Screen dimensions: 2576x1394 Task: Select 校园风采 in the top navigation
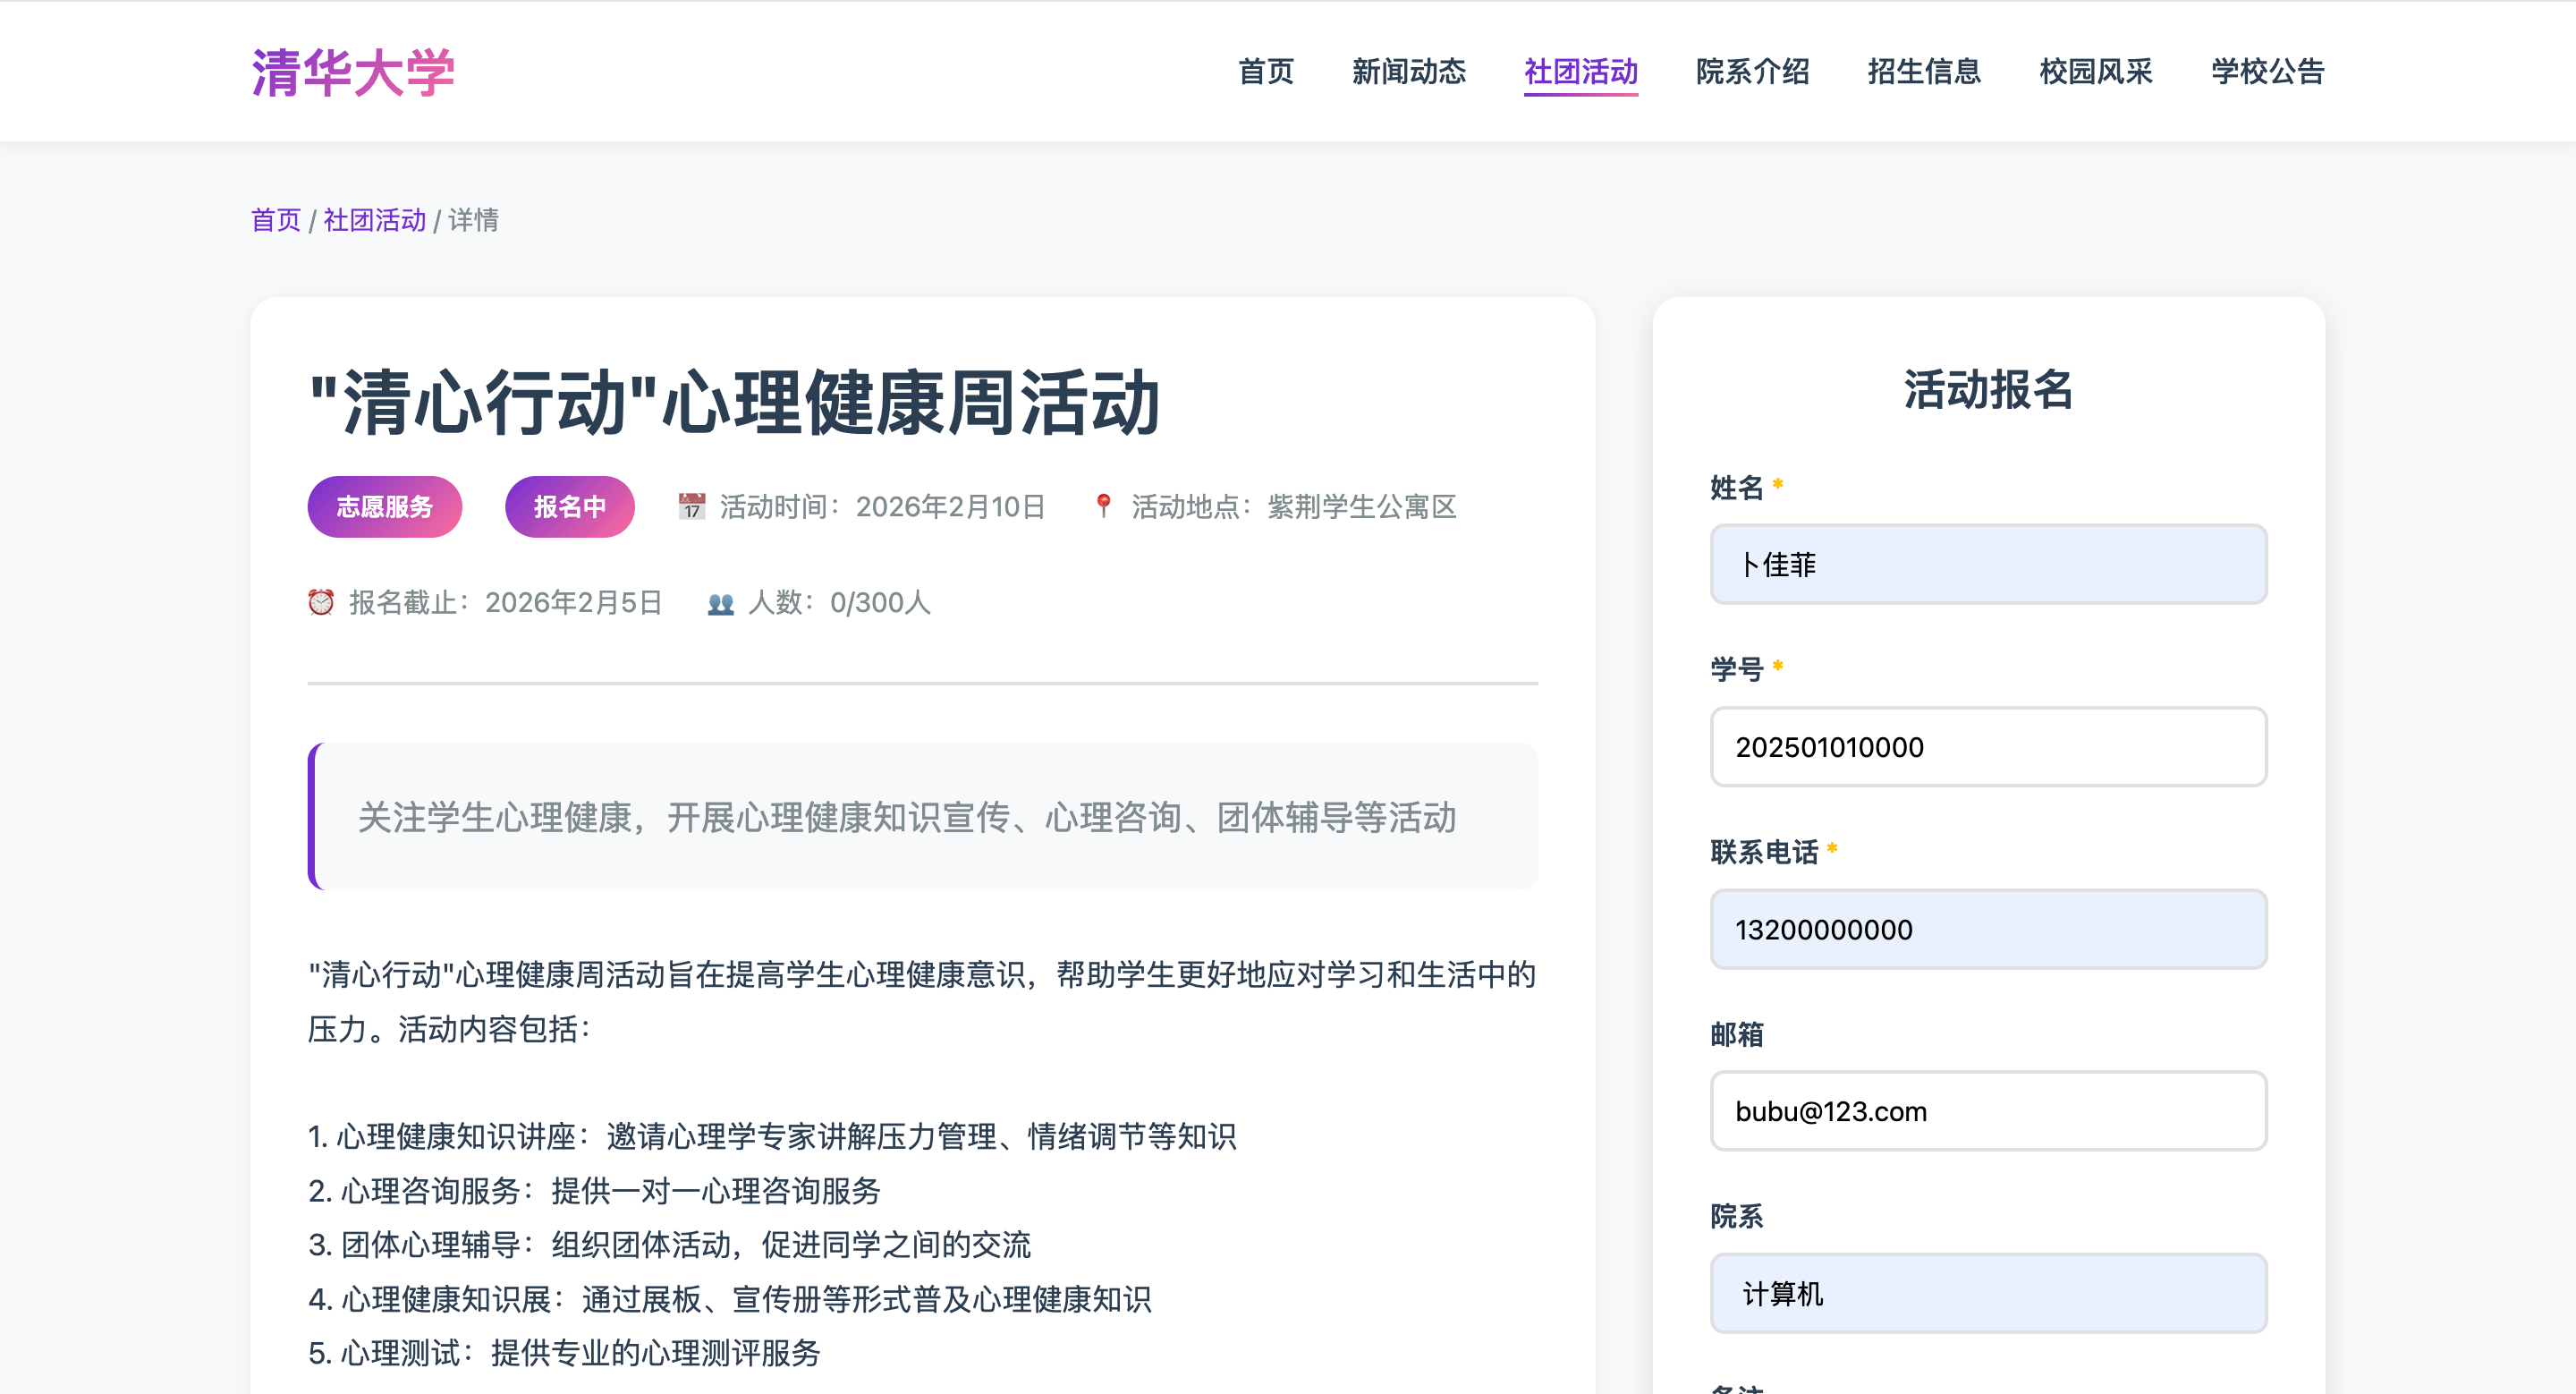[2096, 72]
